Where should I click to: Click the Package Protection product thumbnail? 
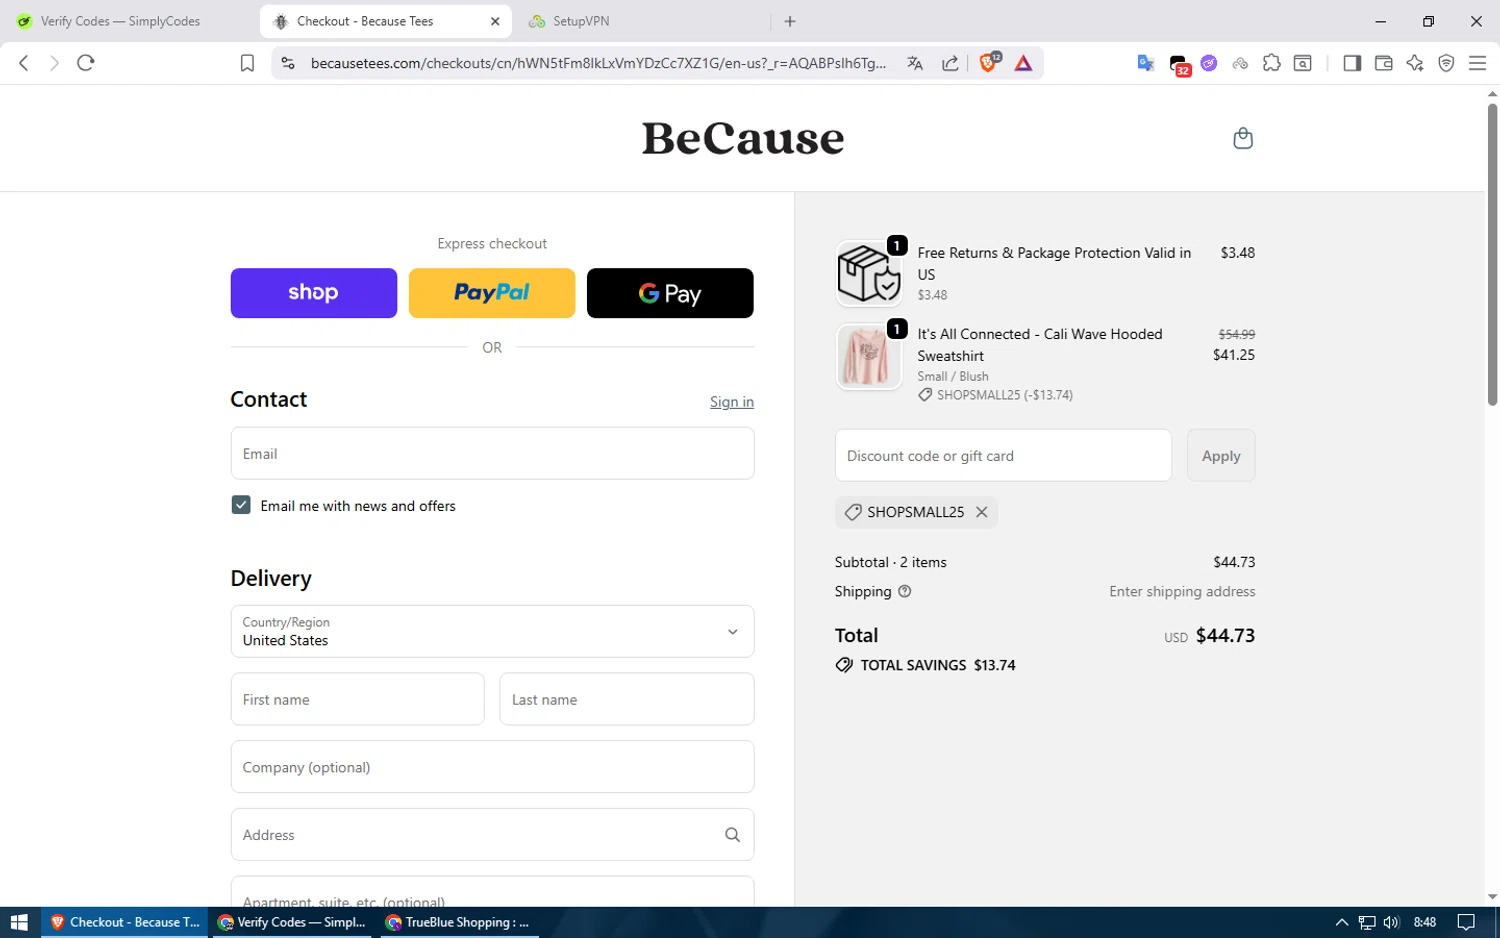[x=868, y=273]
